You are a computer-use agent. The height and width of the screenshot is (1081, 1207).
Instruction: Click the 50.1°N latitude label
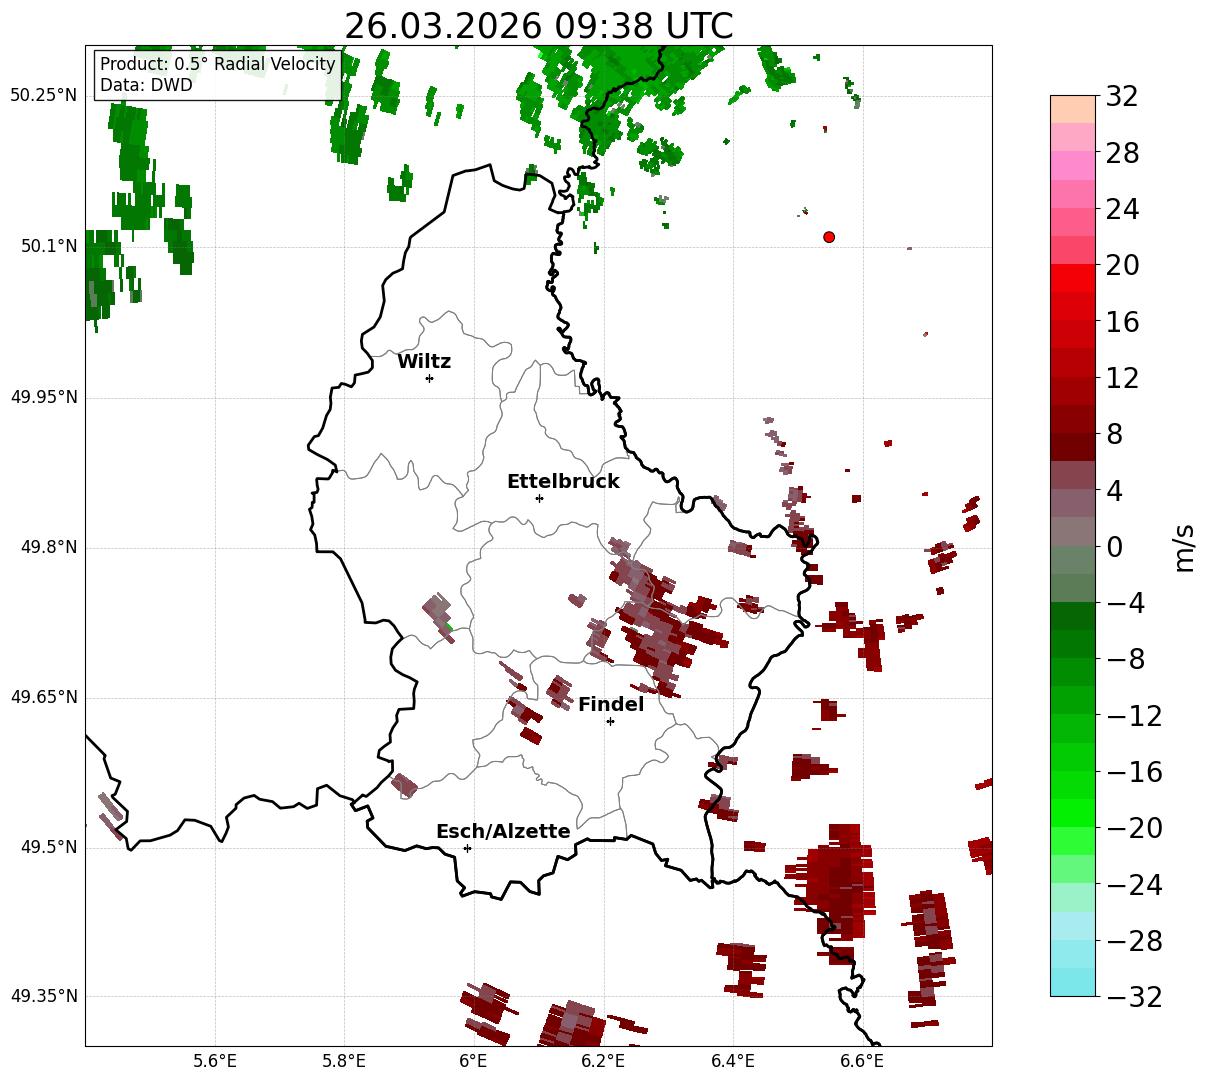pos(49,246)
